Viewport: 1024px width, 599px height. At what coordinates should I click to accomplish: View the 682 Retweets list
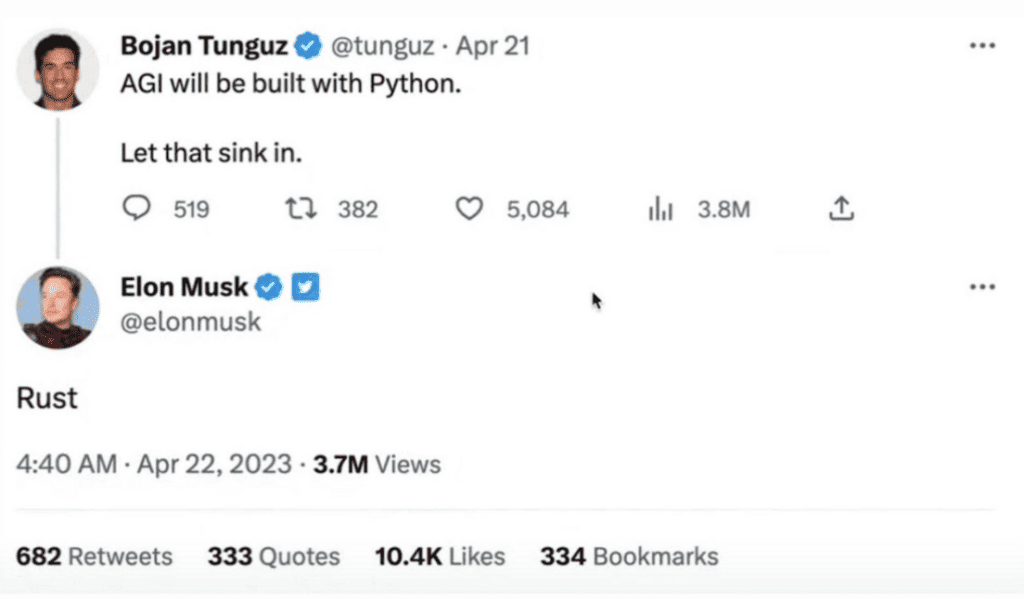pyautogui.click(x=92, y=556)
